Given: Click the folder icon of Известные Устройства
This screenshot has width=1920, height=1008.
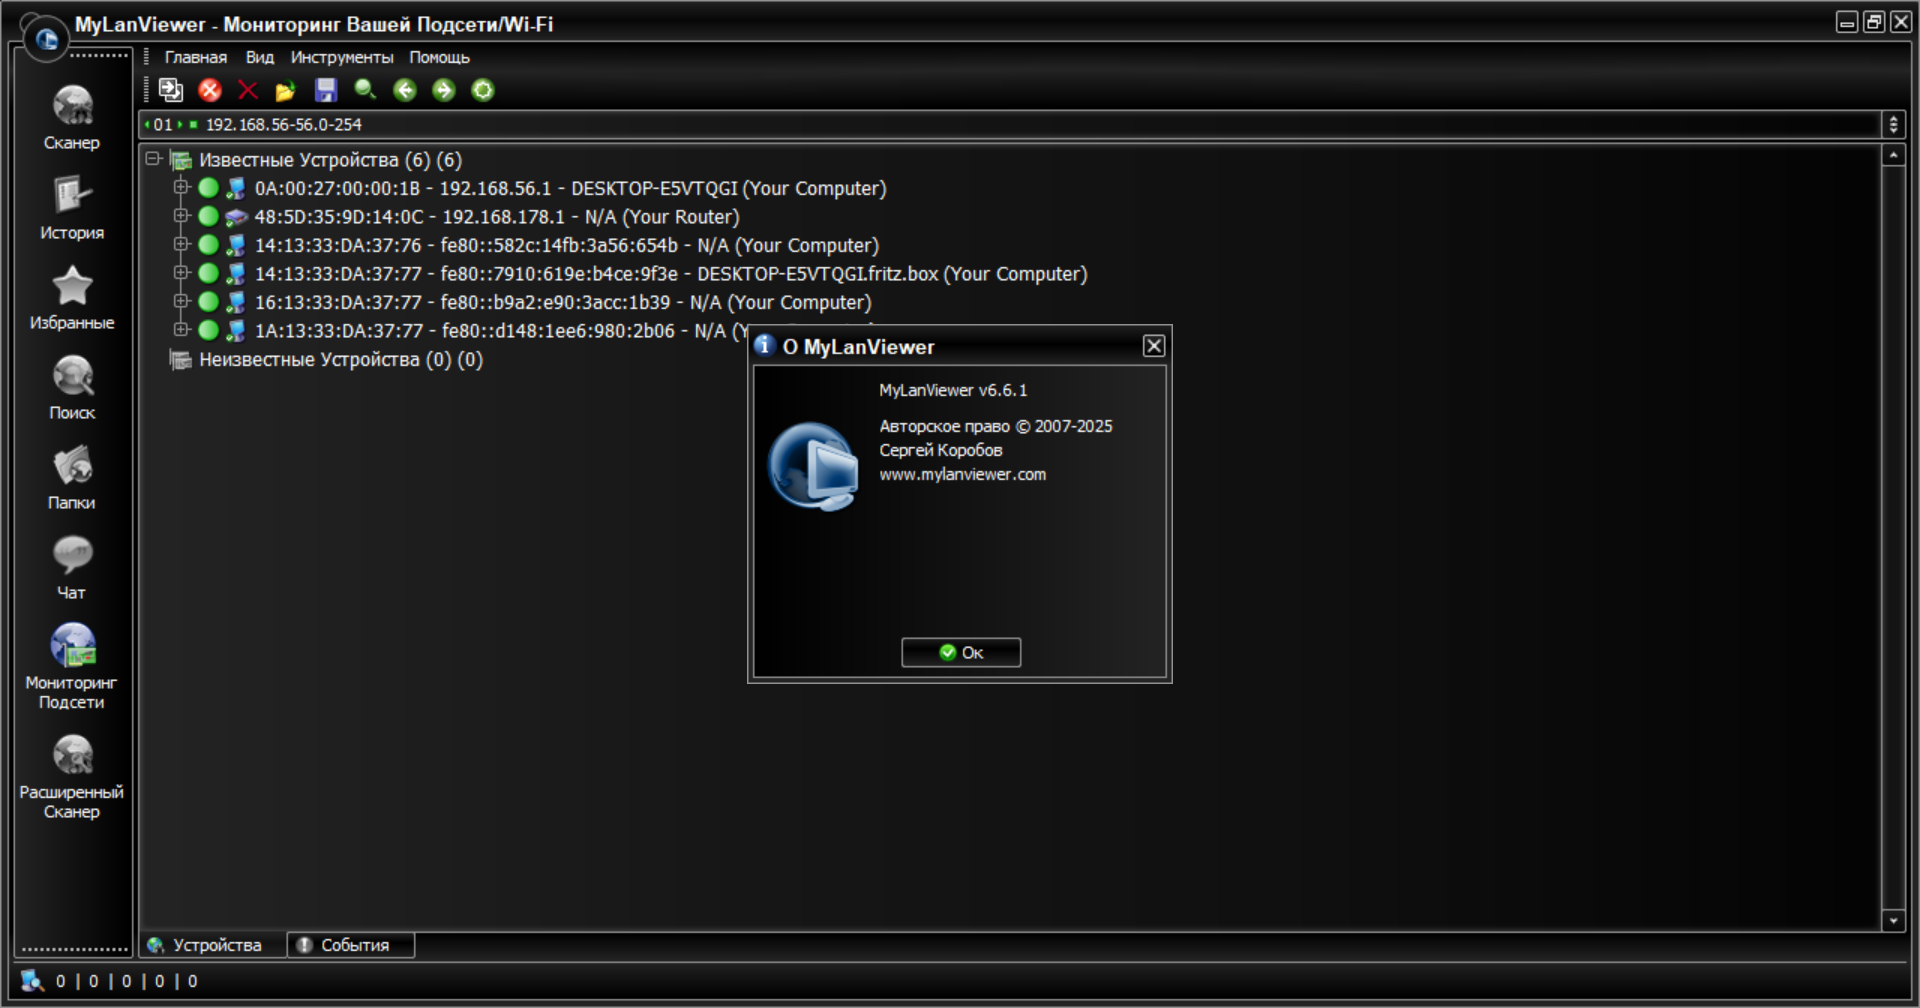Looking at the screenshot, I should (181, 160).
